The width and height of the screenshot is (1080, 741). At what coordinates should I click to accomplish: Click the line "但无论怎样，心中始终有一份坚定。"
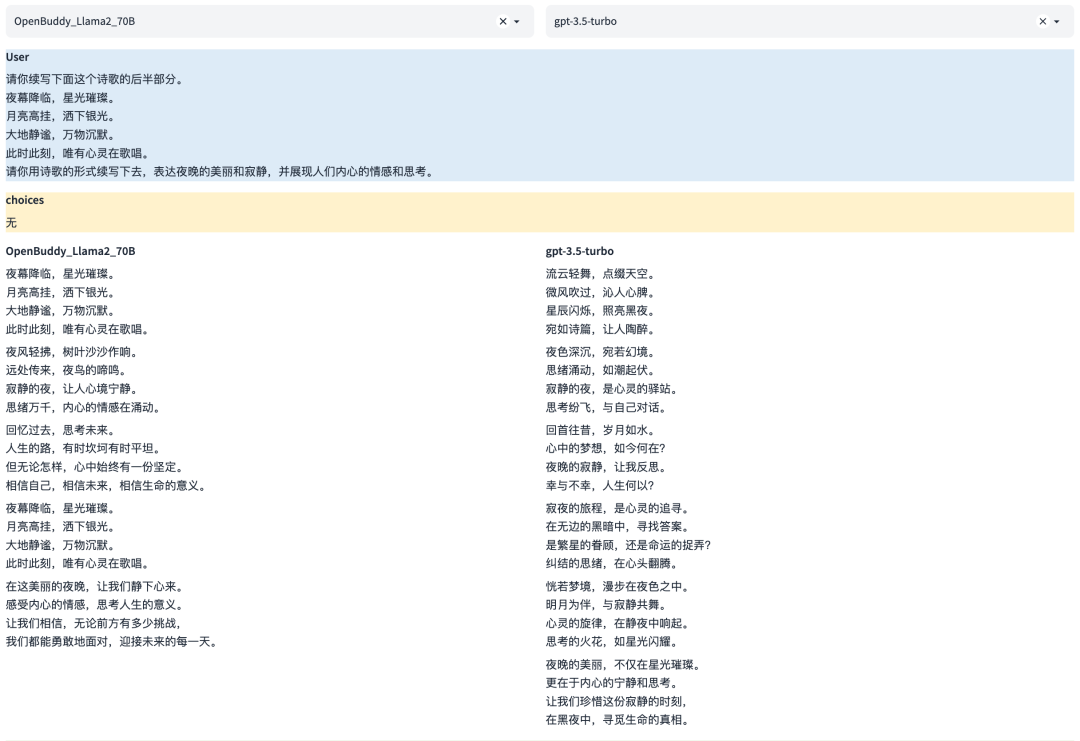click(x=96, y=467)
